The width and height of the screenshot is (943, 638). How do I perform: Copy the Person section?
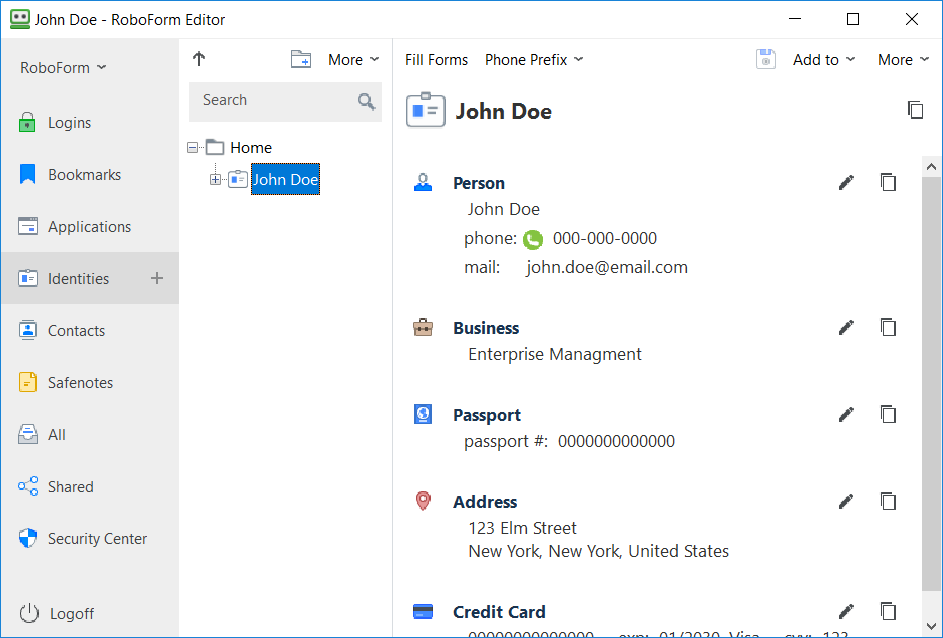[x=888, y=182]
